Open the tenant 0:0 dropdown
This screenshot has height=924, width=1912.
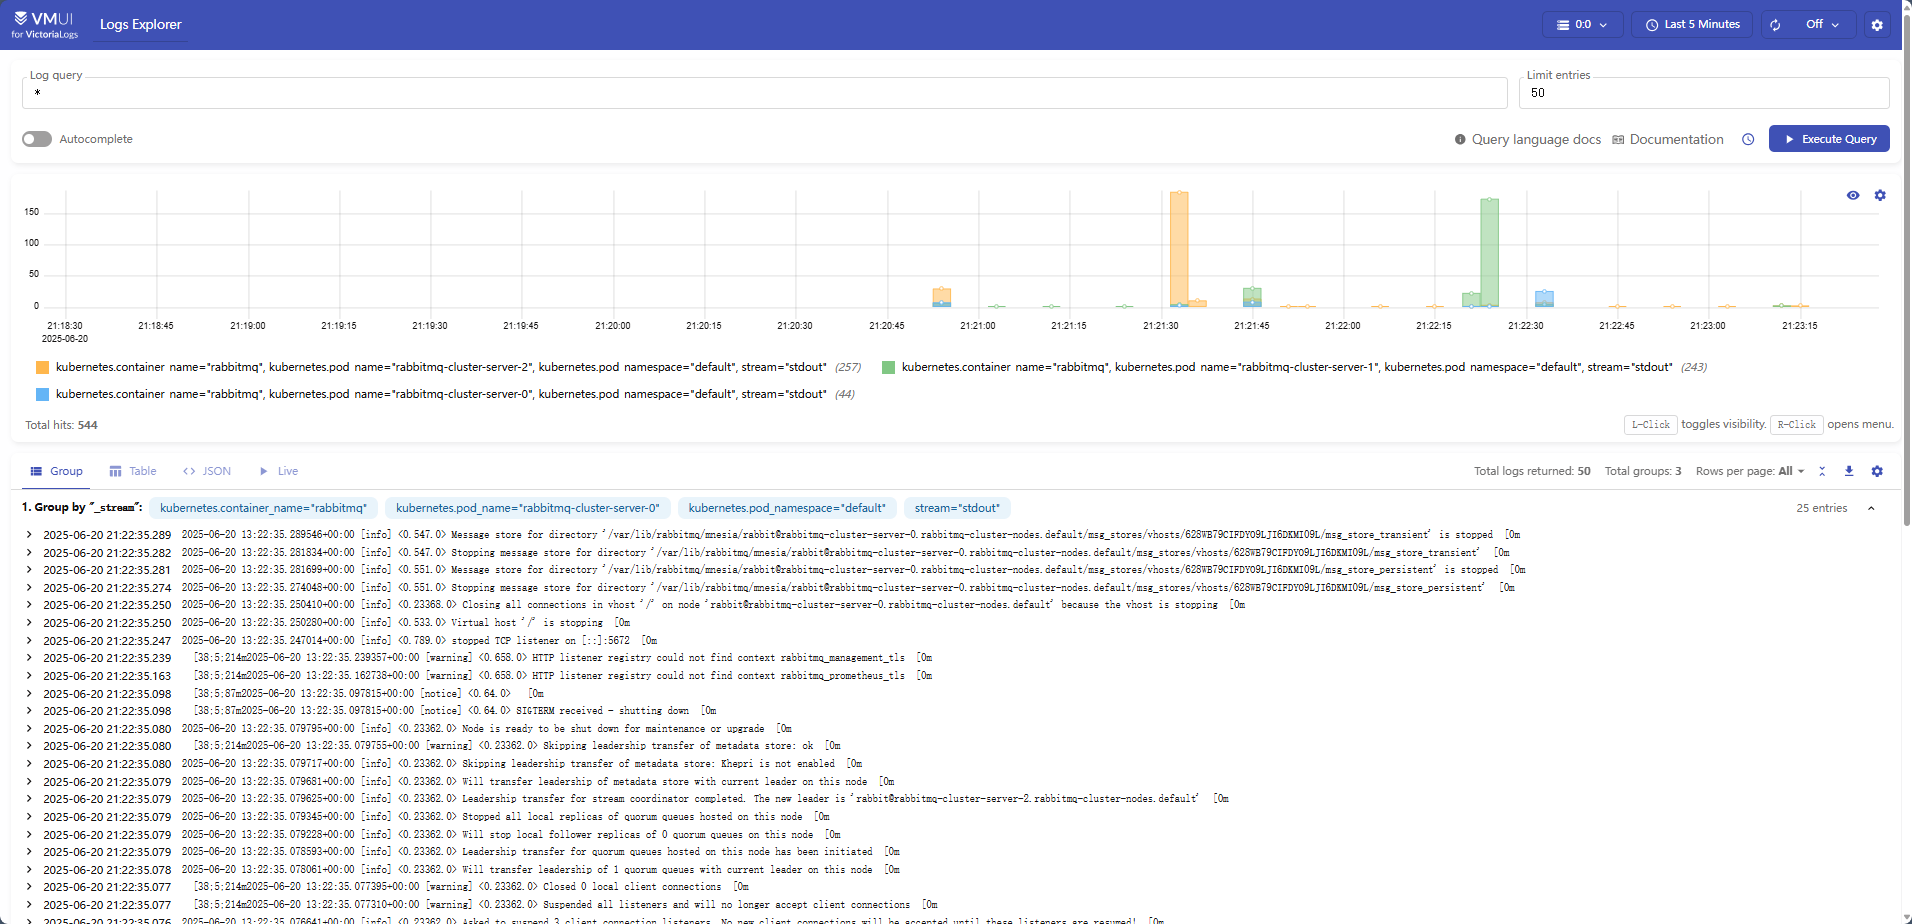point(1581,23)
